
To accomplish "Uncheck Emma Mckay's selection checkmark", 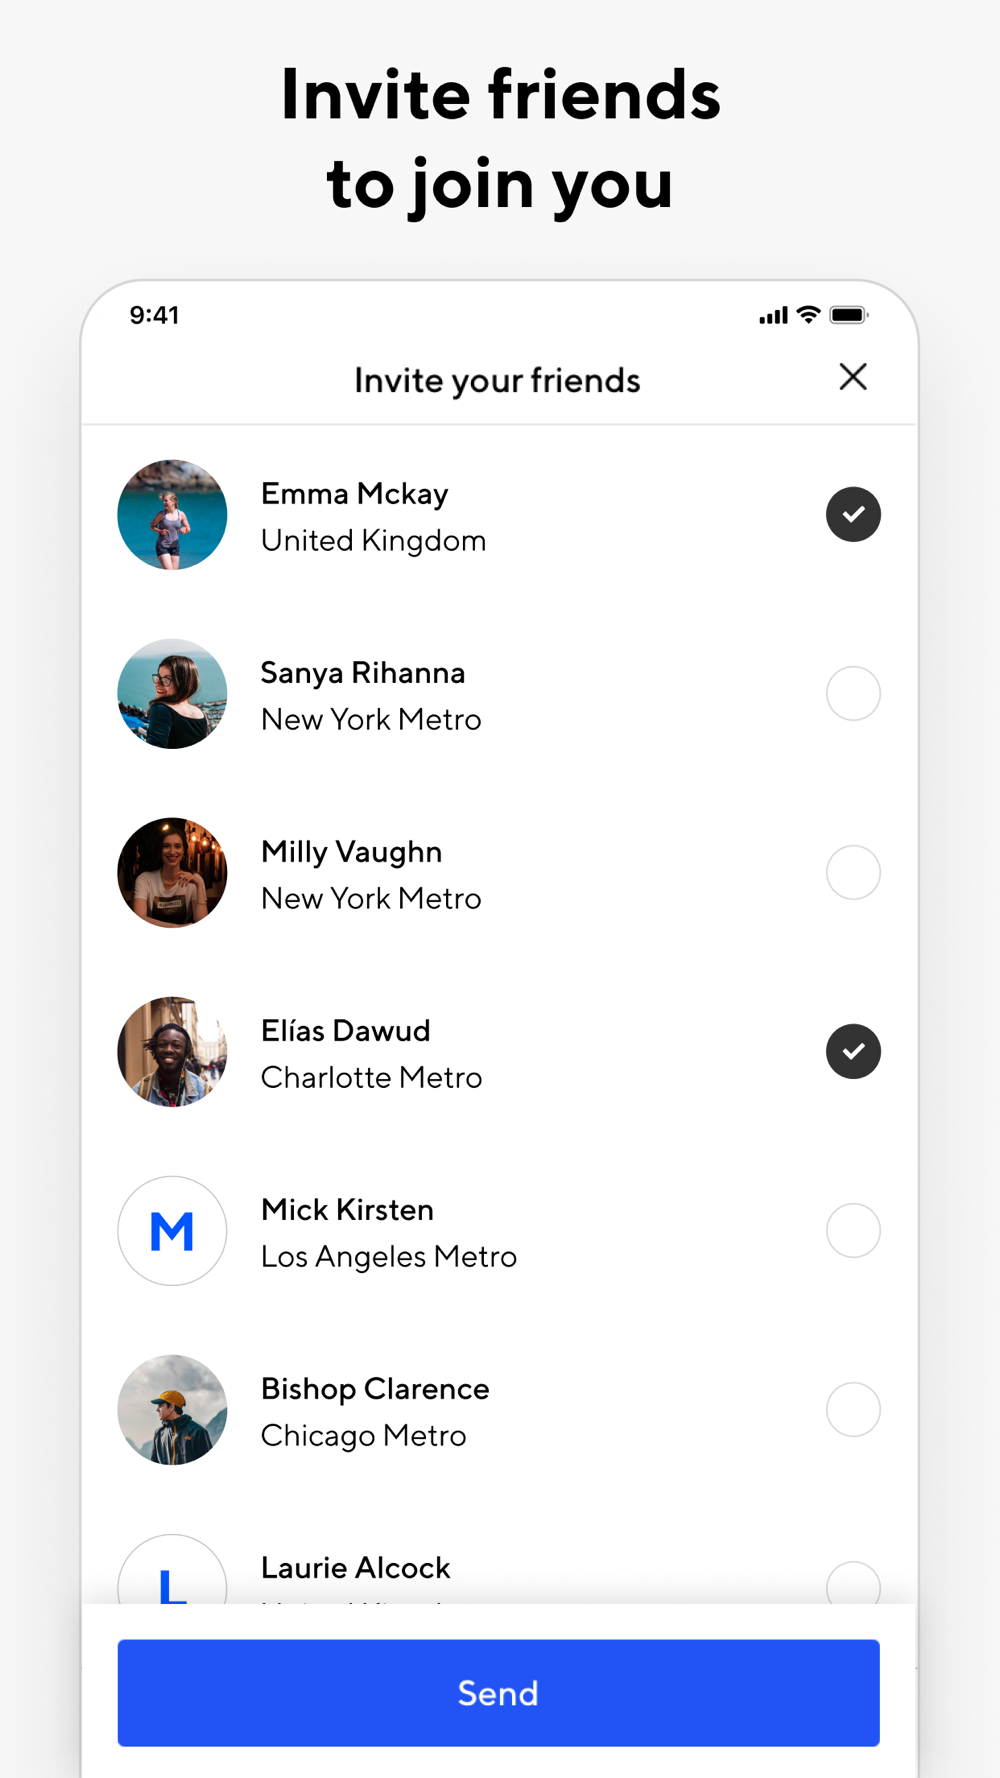I will coord(853,515).
